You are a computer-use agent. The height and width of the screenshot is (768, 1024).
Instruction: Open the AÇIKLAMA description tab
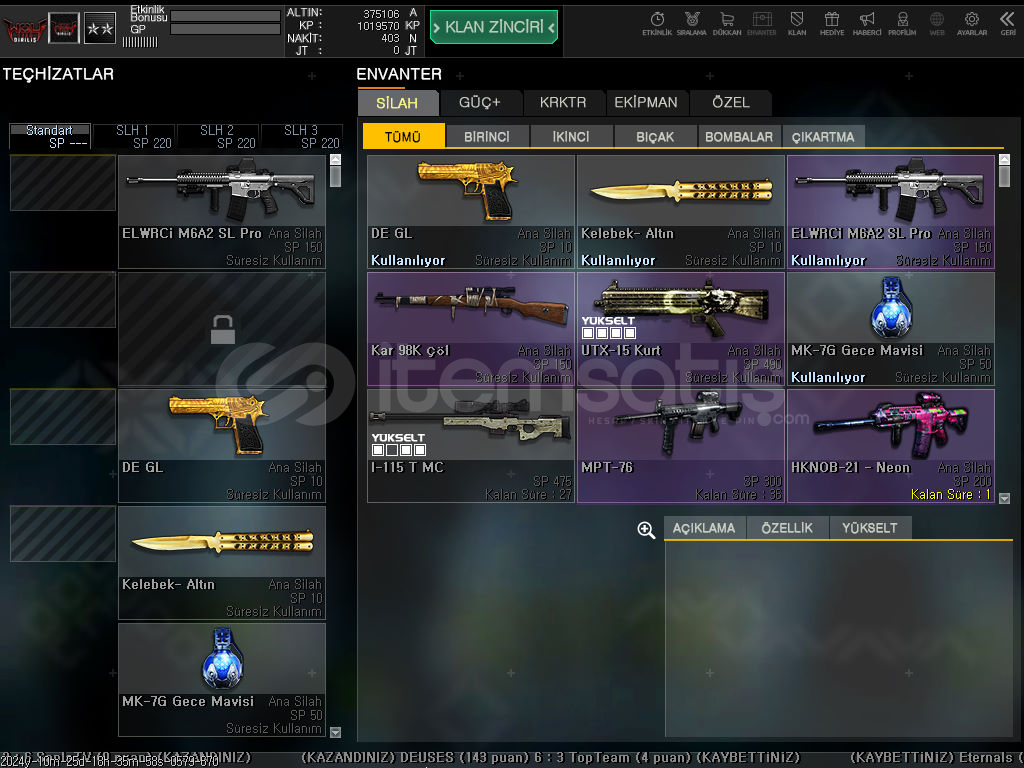tap(704, 528)
